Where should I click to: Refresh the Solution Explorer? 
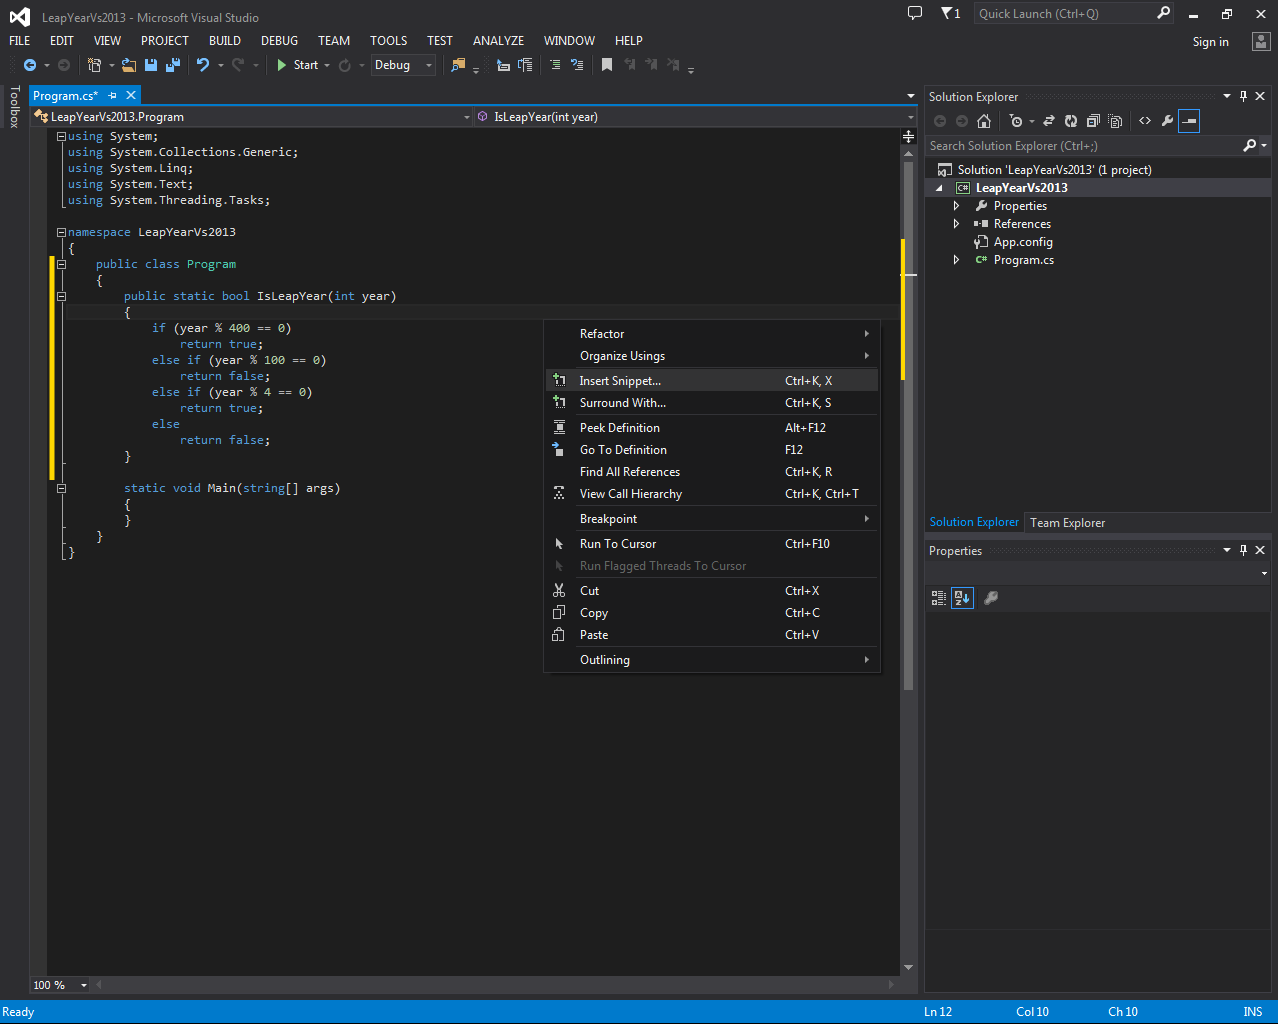tap(1071, 121)
